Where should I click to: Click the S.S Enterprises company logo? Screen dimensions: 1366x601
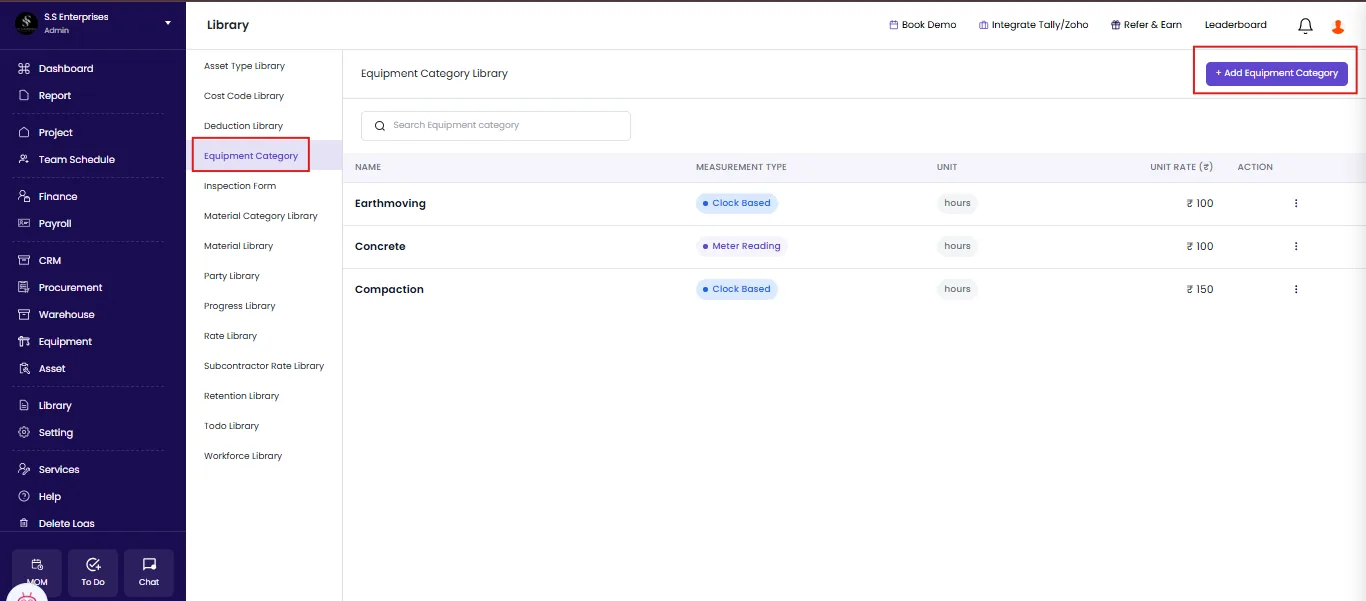[x=26, y=23]
